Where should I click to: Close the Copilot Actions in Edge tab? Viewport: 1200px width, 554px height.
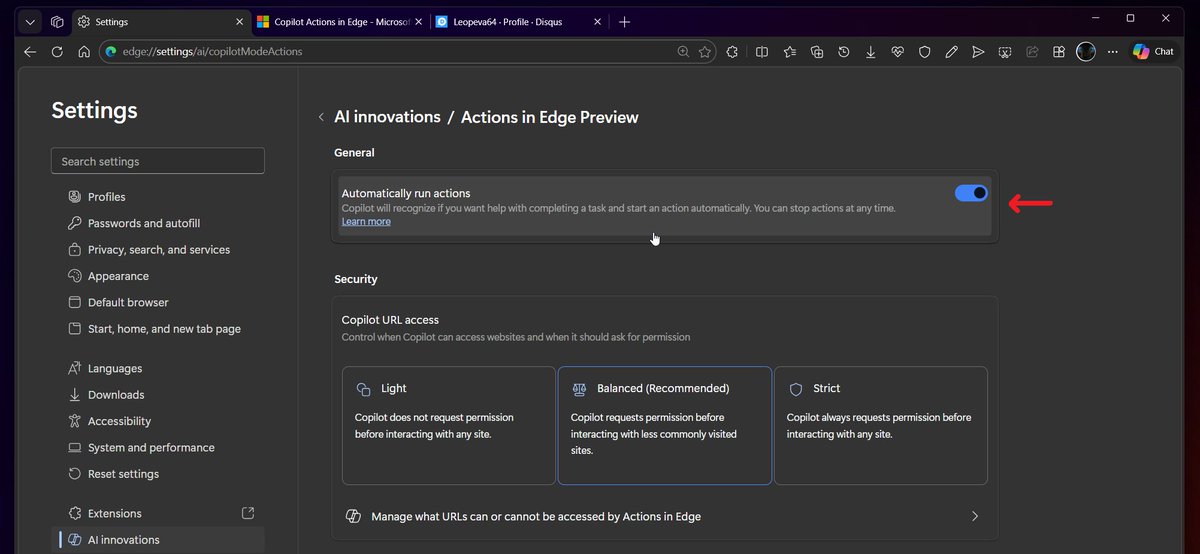tap(419, 21)
